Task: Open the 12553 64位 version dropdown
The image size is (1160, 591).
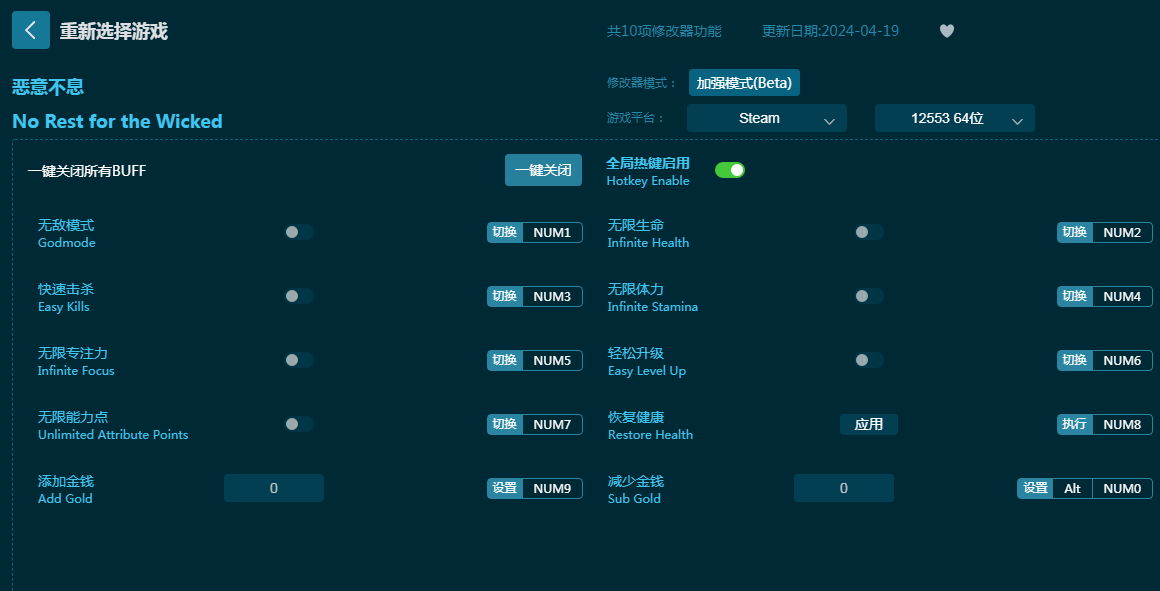Action: 954,118
